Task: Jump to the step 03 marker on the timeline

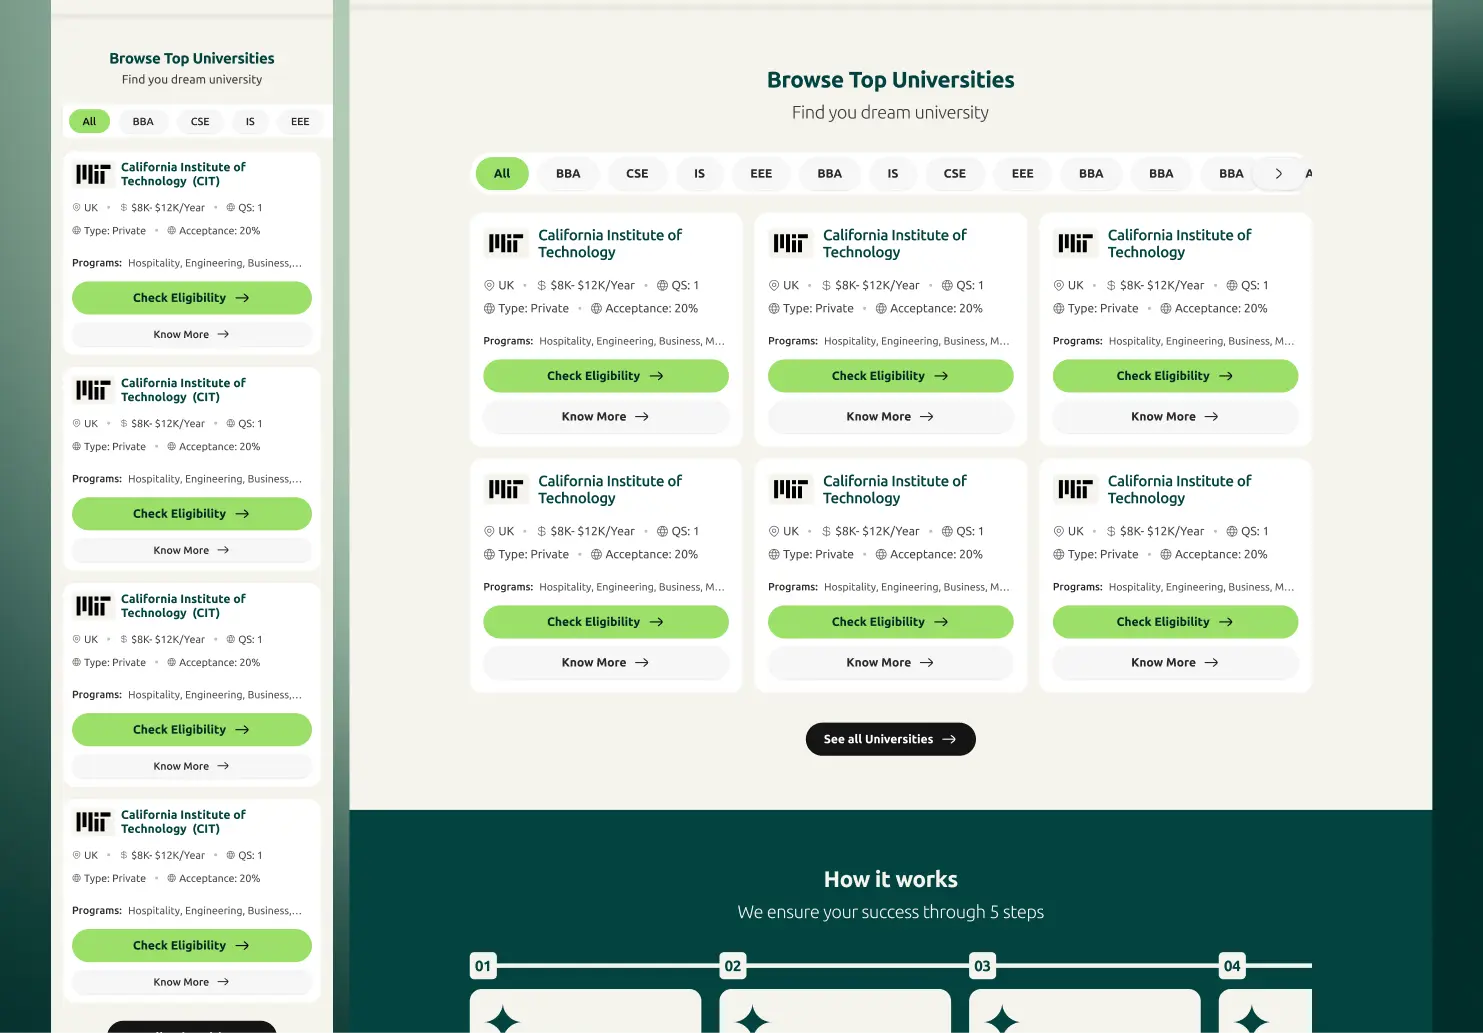Action: (982, 966)
